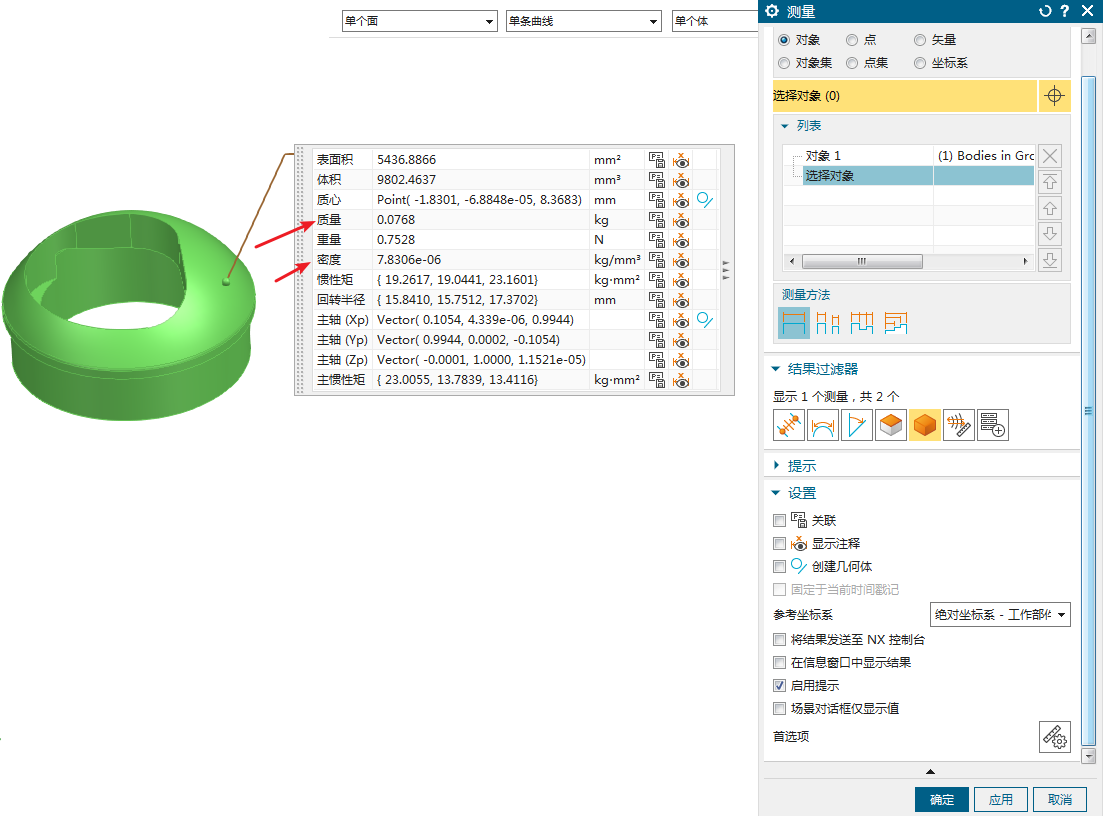Open the 测量 dialog gear menu
The width and height of the screenshot is (1109, 816).
(772, 11)
